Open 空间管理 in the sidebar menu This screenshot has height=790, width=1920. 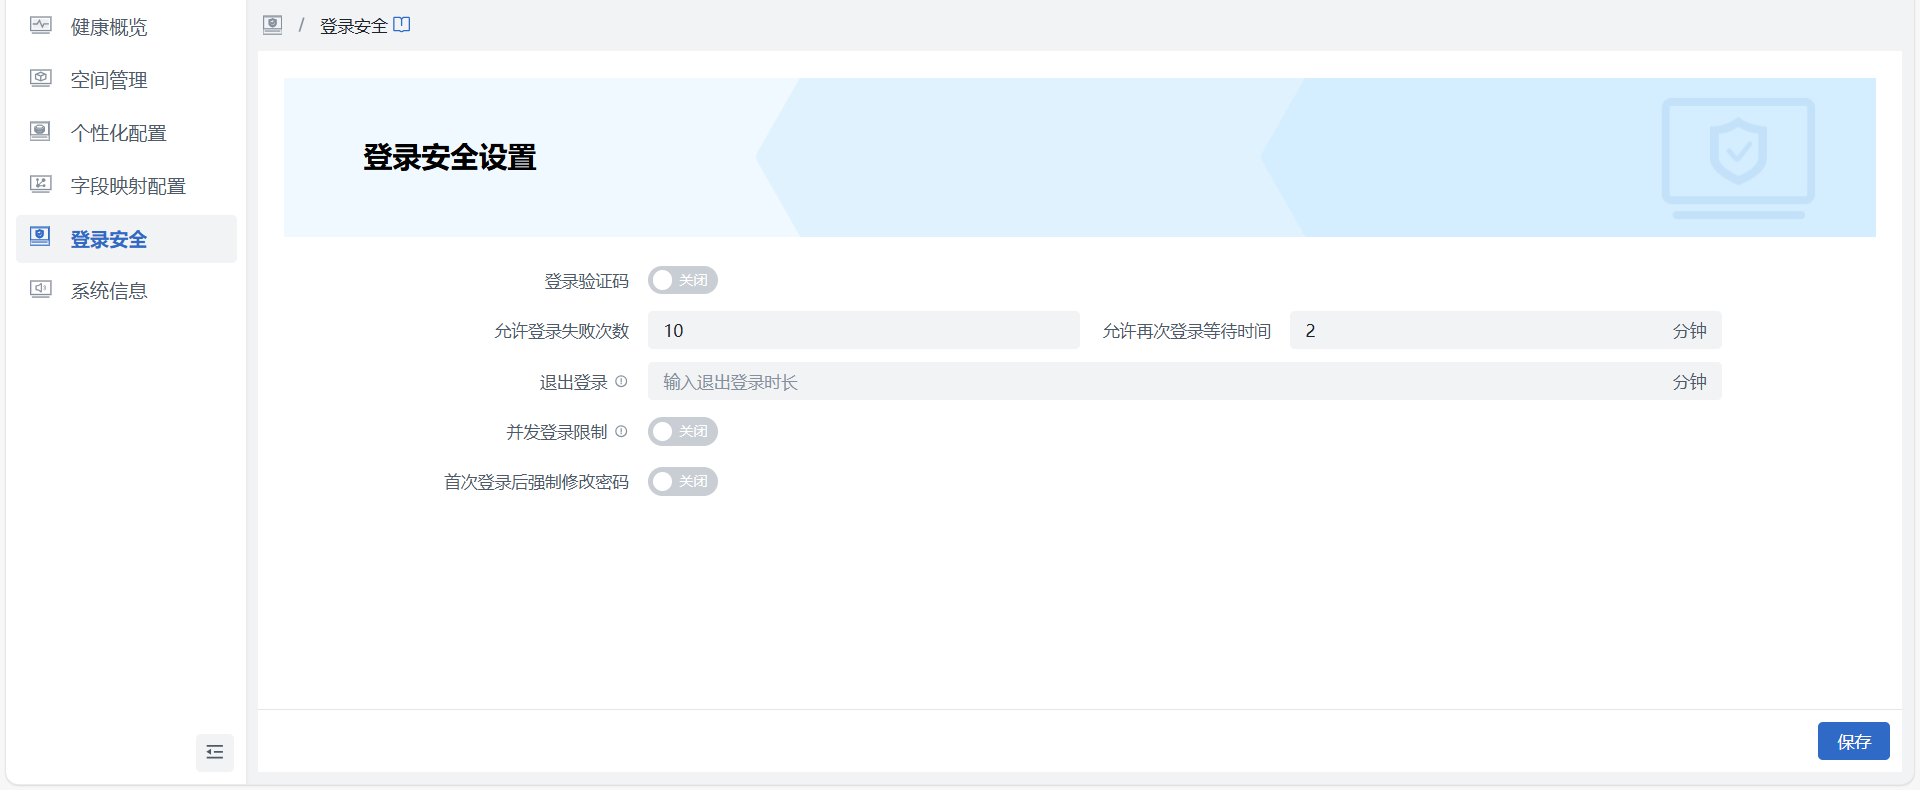(109, 80)
